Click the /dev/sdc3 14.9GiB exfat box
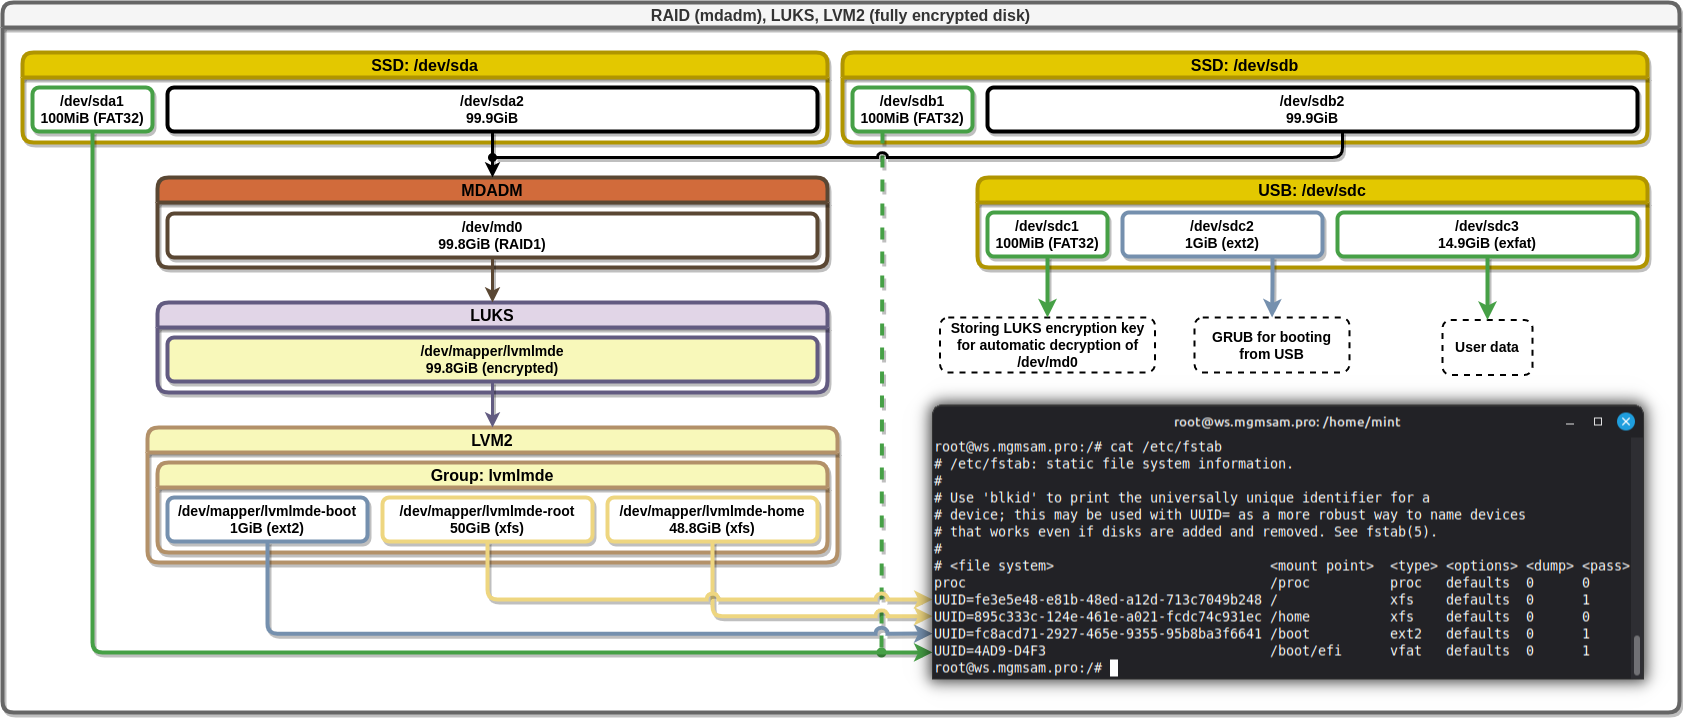The width and height of the screenshot is (1683, 718). (1486, 235)
